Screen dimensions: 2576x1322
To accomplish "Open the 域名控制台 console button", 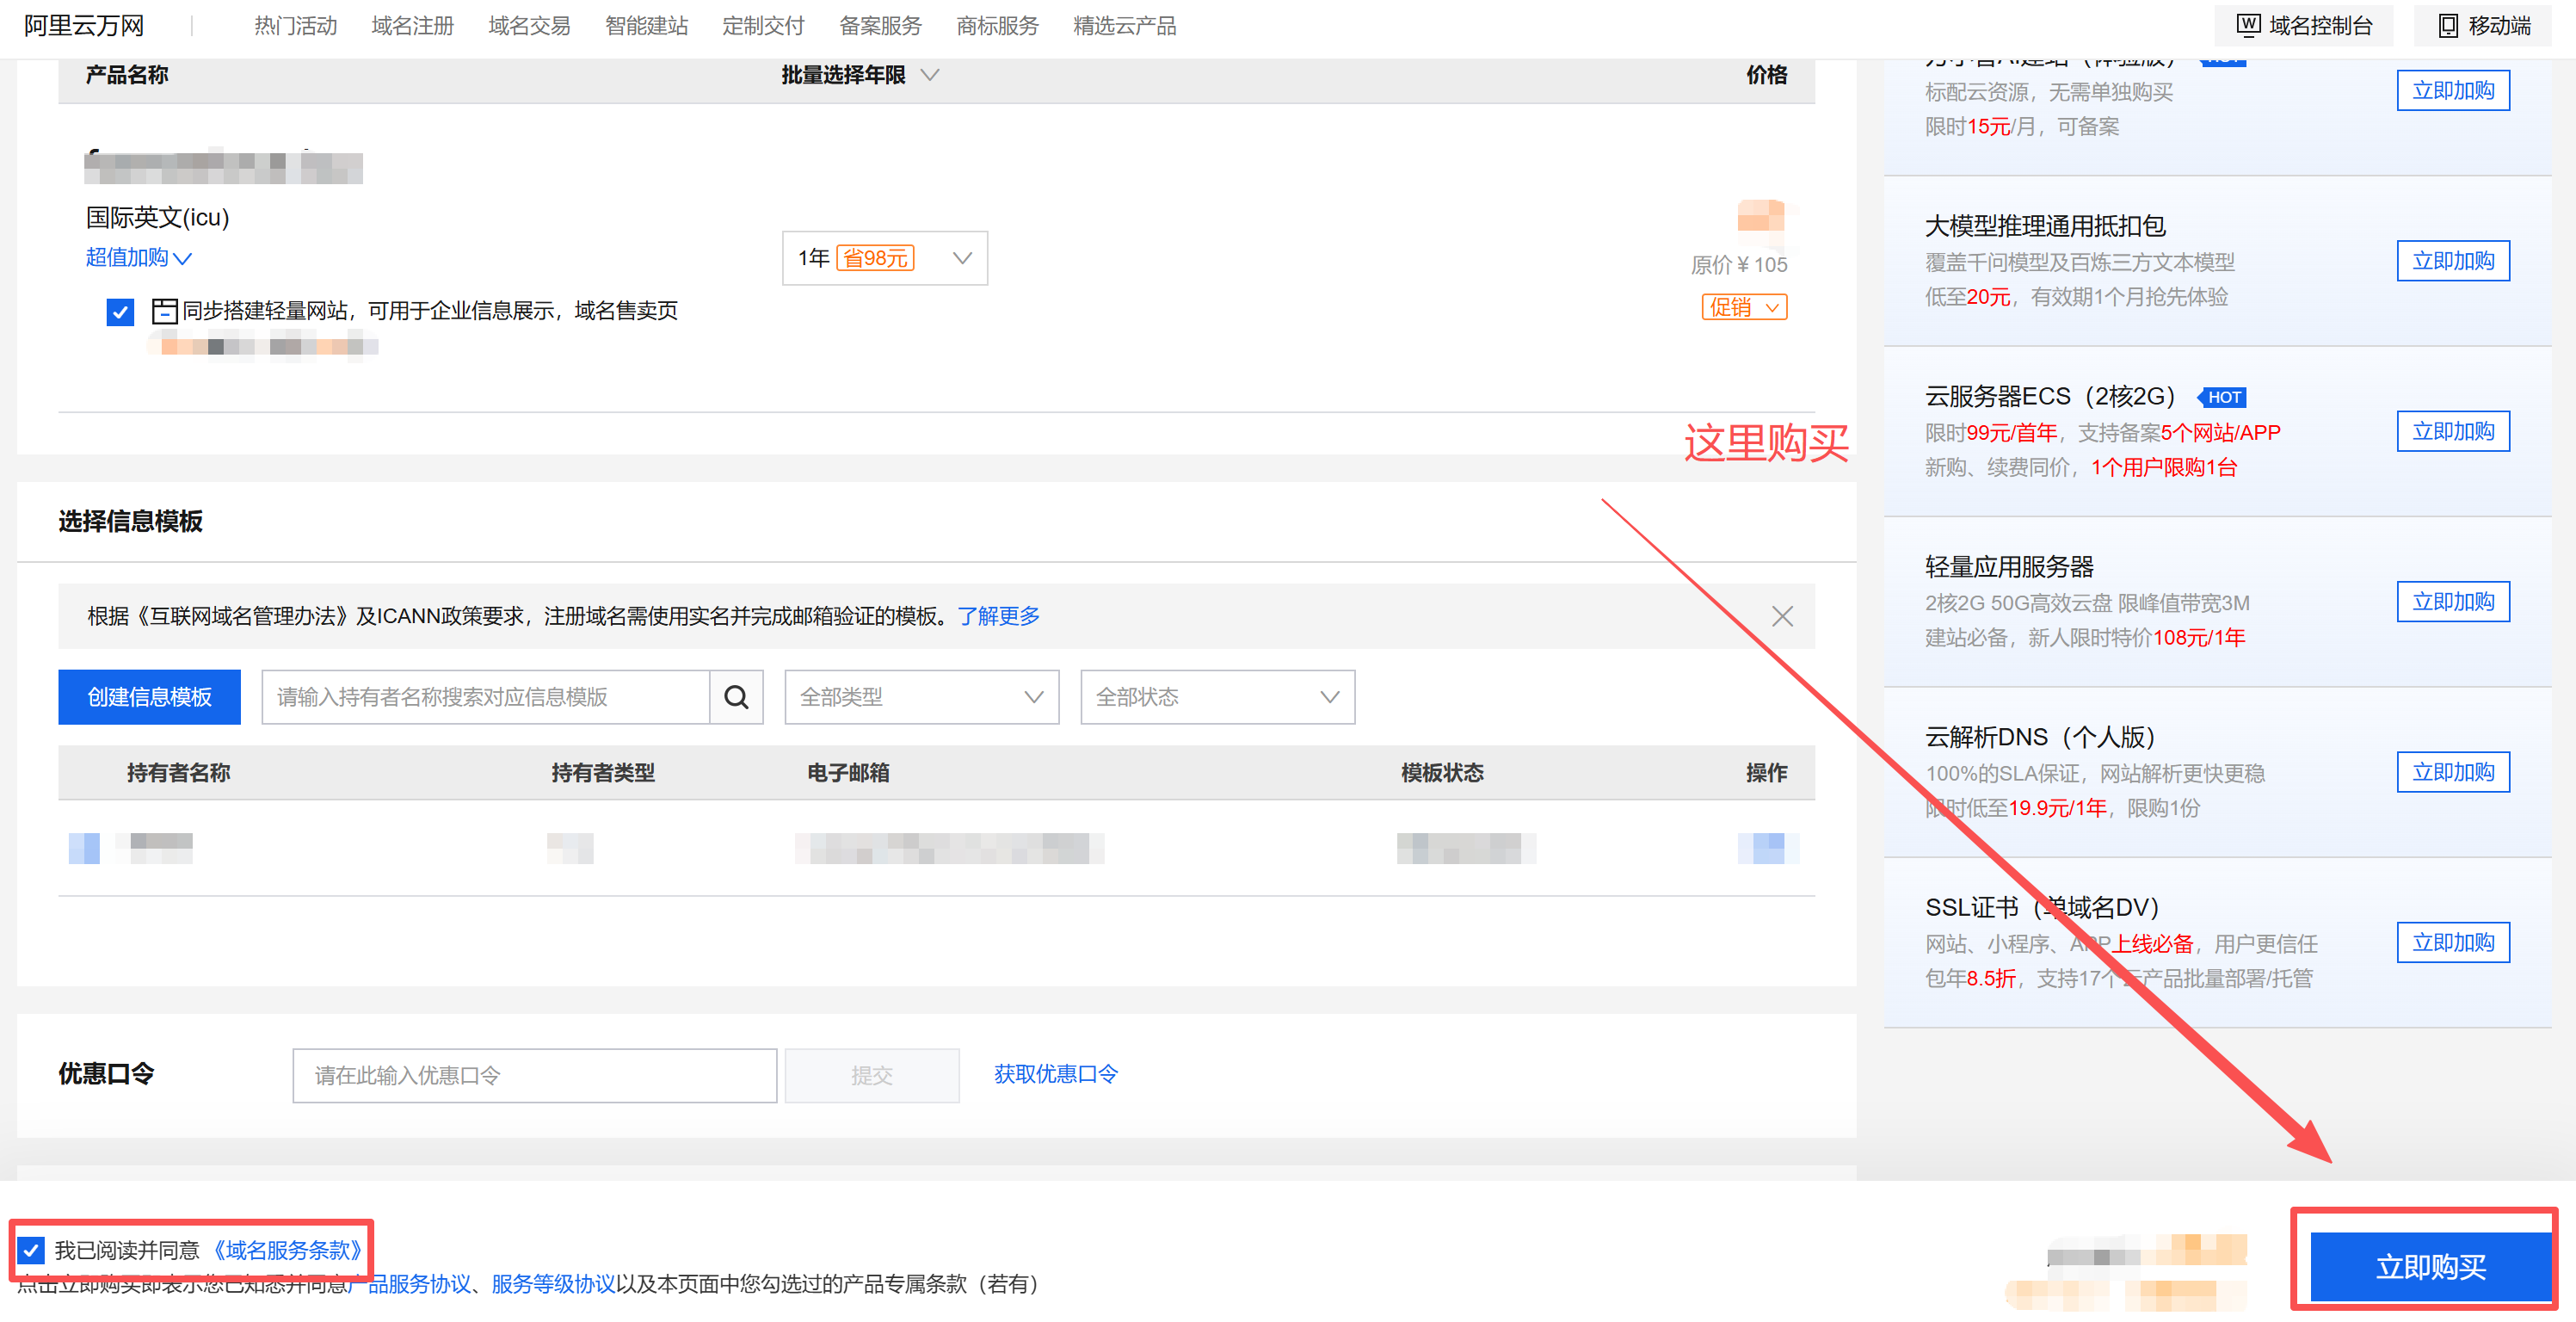I will [x=2304, y=26].
